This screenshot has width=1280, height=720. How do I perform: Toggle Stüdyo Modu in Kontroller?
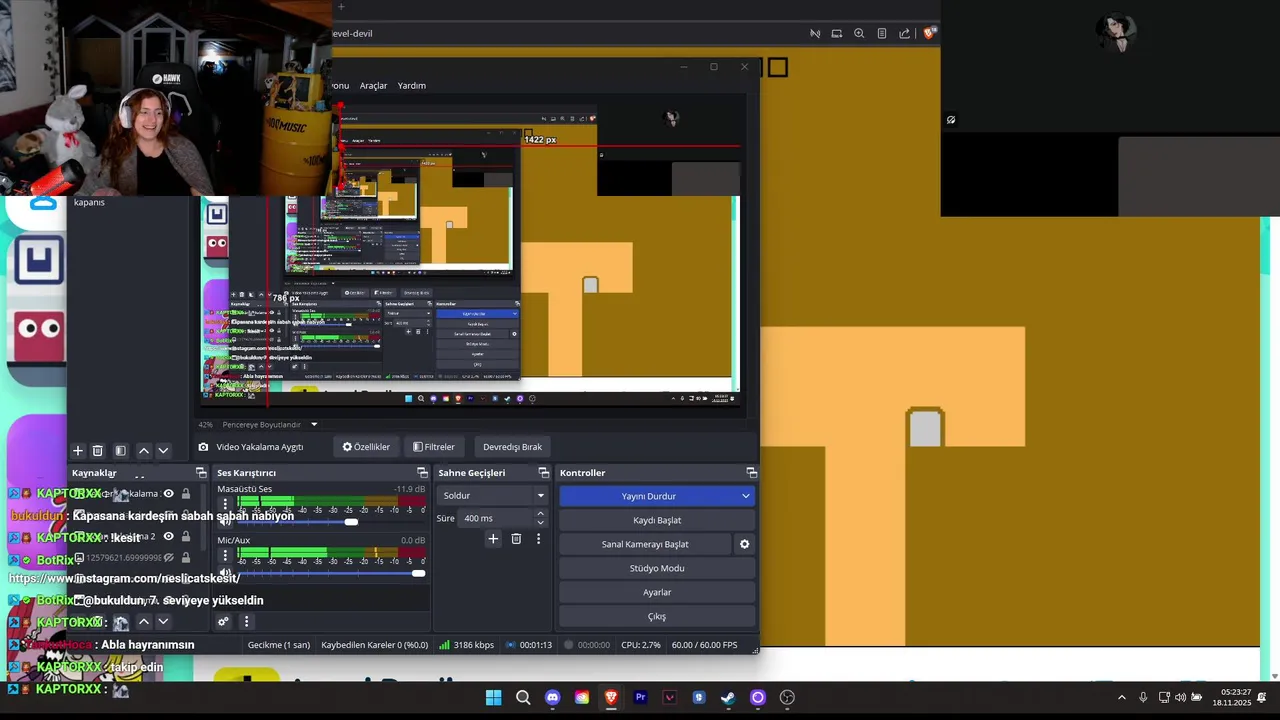[657, 568]
